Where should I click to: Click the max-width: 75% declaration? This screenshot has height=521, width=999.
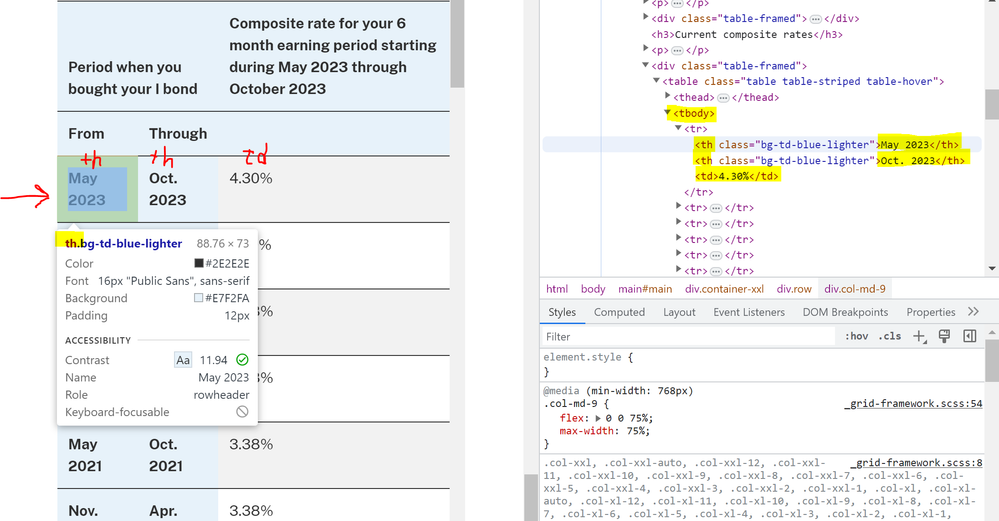pyautogui.click(x=605, y=431)
